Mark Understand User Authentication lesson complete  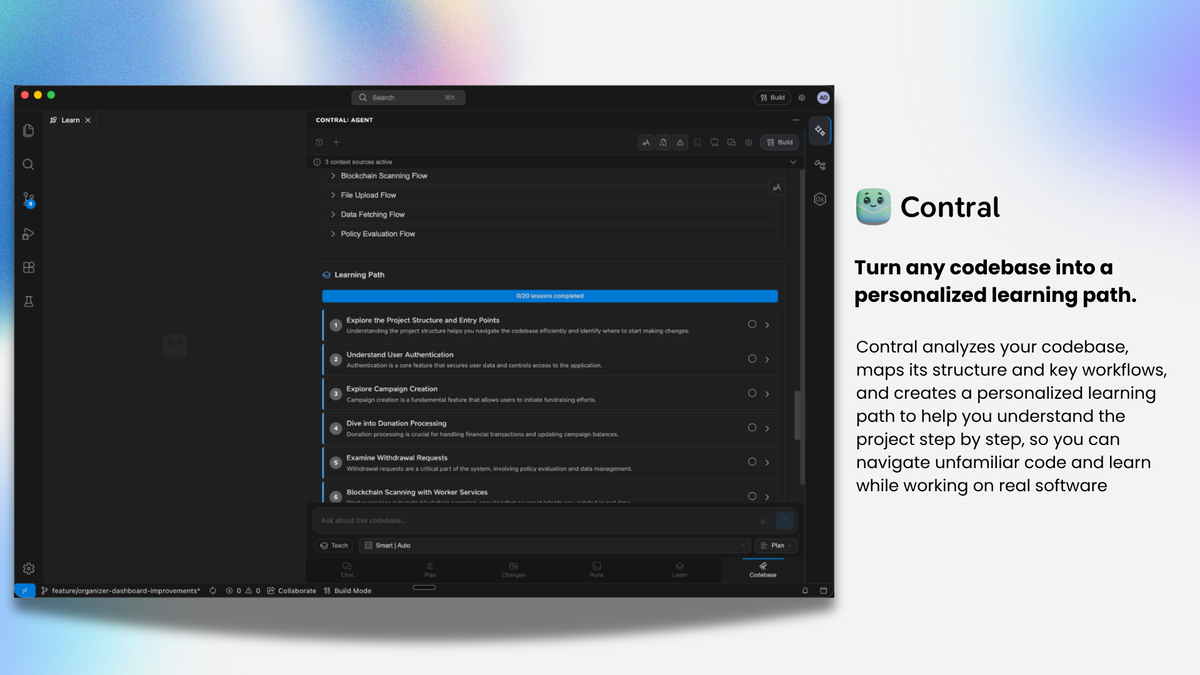(x=752, y=359)
